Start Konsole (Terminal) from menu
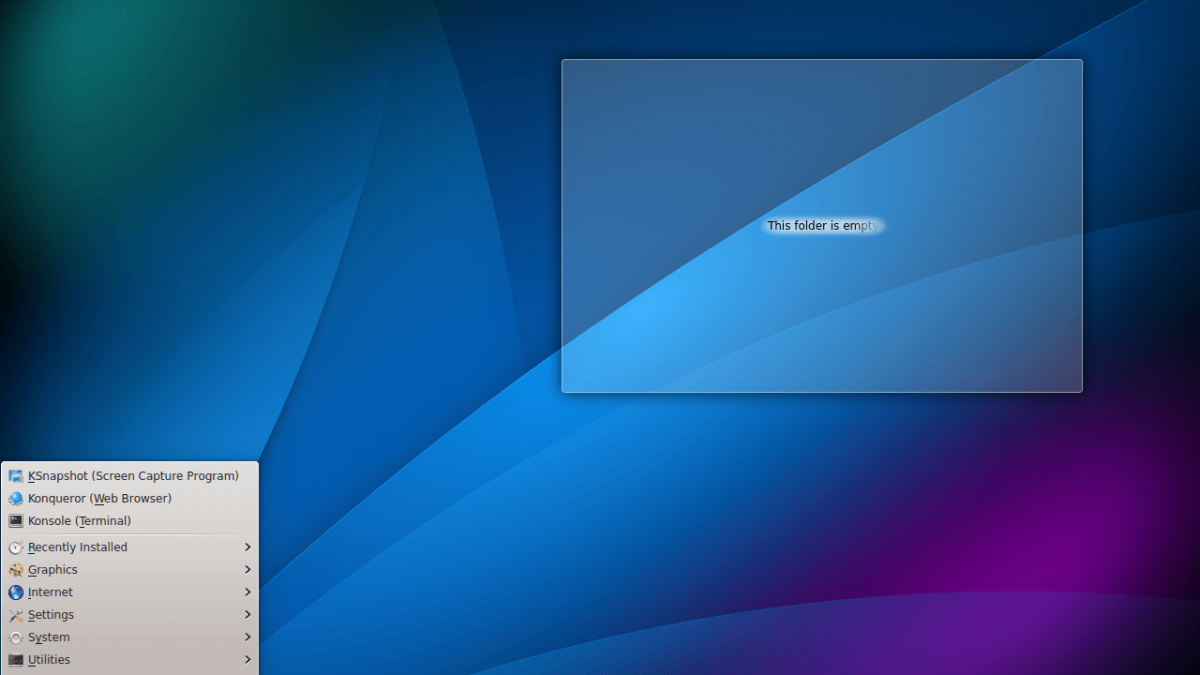 tap(130, 521)
